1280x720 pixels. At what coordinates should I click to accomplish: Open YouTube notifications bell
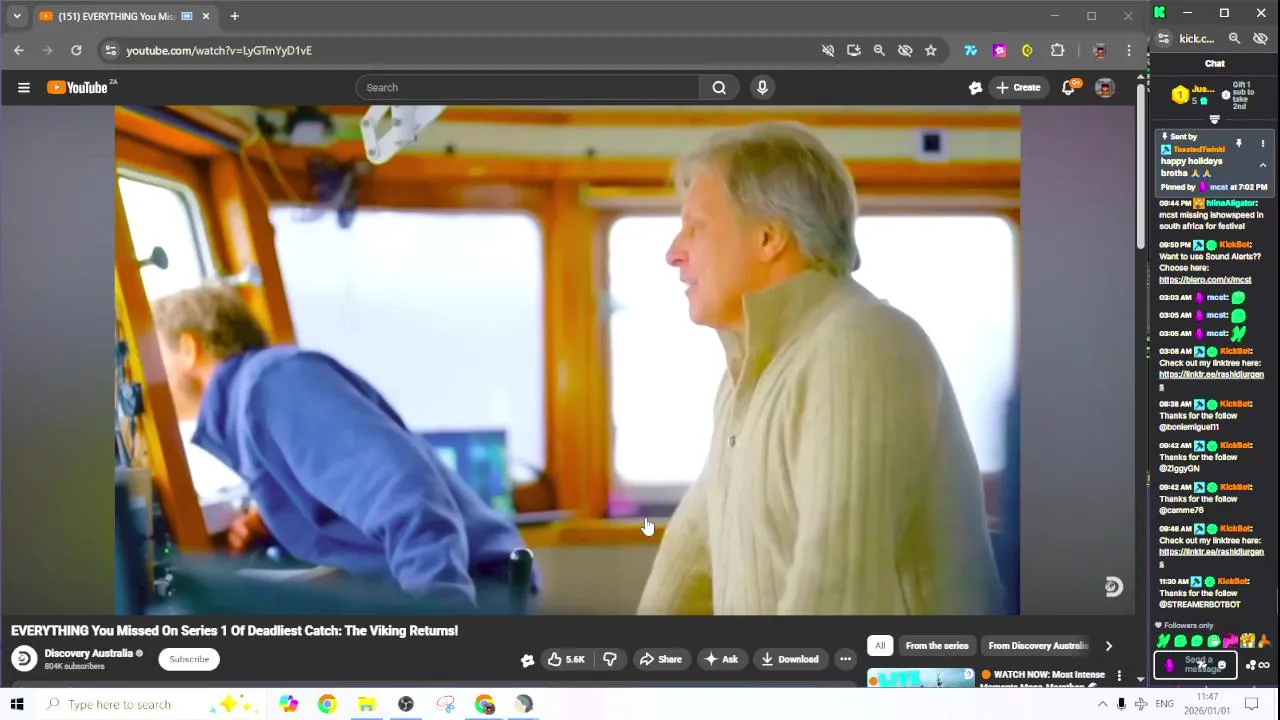[x=1068, y=88]
